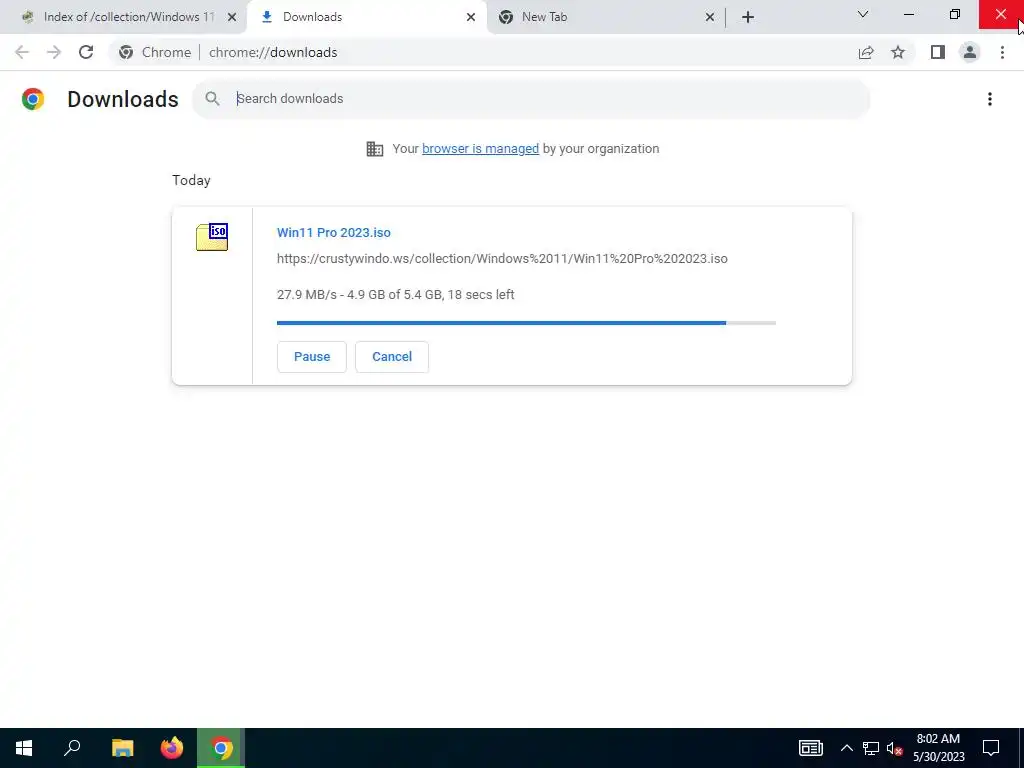Open the 'browser is managed' link
1024x768 pixels.
481,149
